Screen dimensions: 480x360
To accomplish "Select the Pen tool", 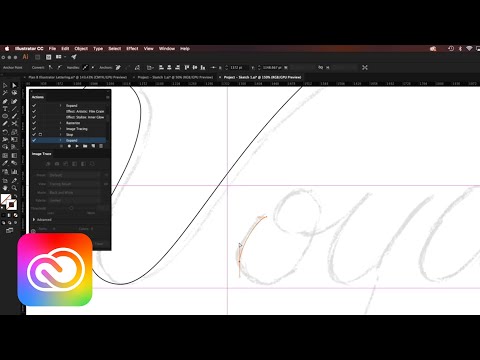I will pos(5,101).
